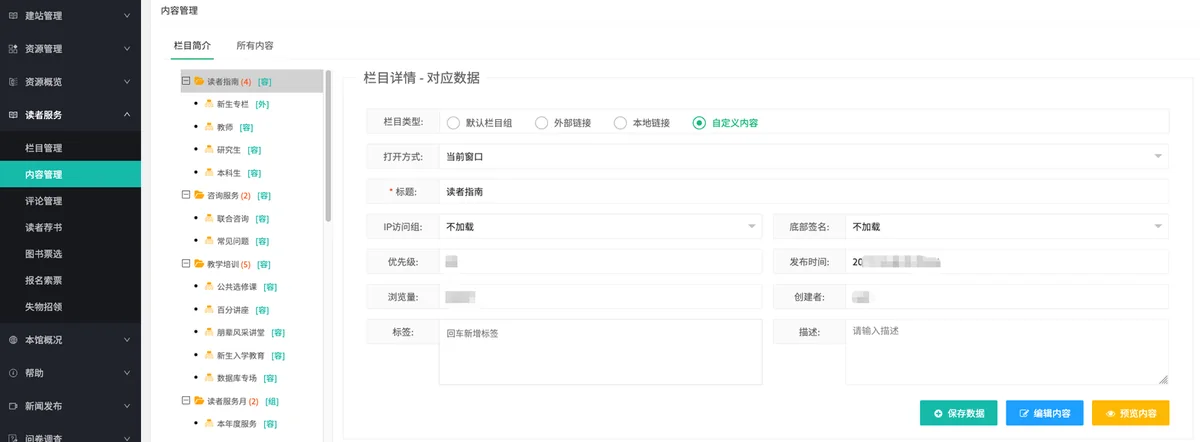Click the 本馆概况 globe icon

[x=13, y=340]
